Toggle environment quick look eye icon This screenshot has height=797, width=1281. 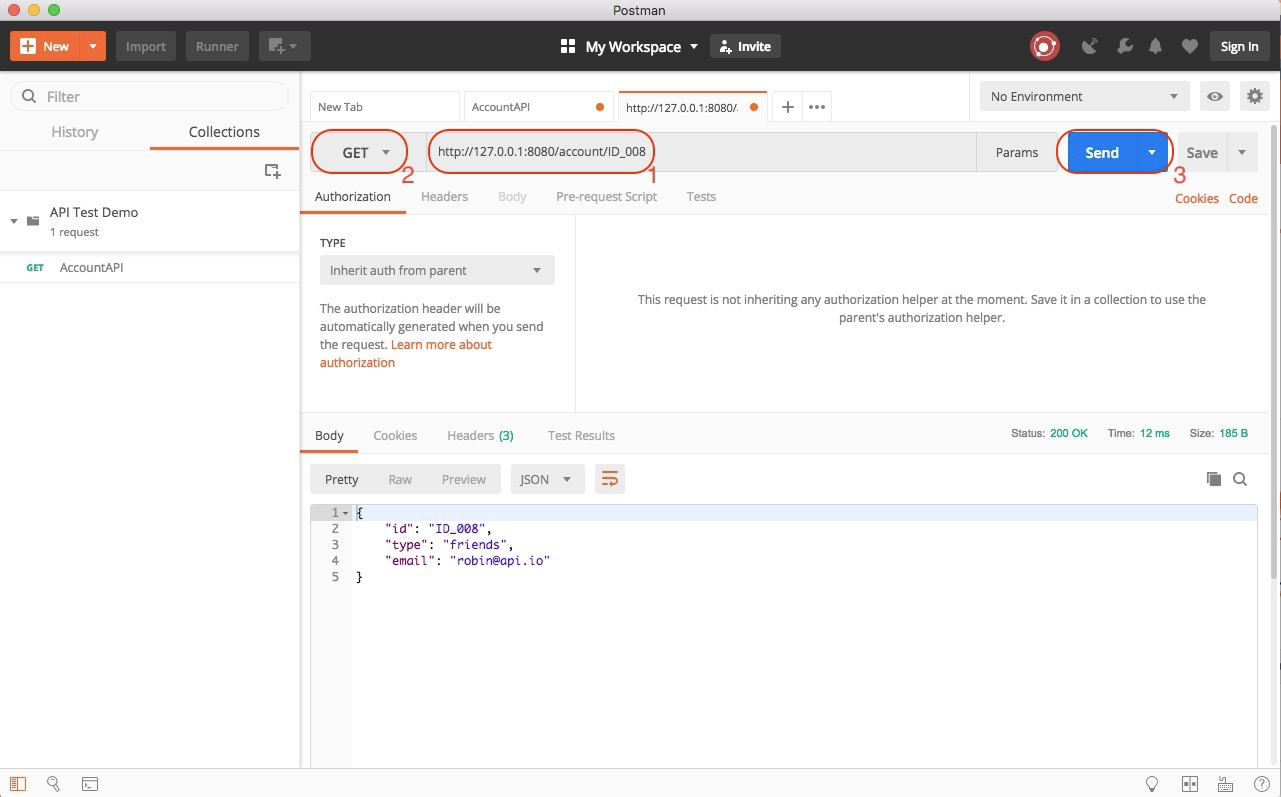pyautogui.click(x=1215, y=96)
